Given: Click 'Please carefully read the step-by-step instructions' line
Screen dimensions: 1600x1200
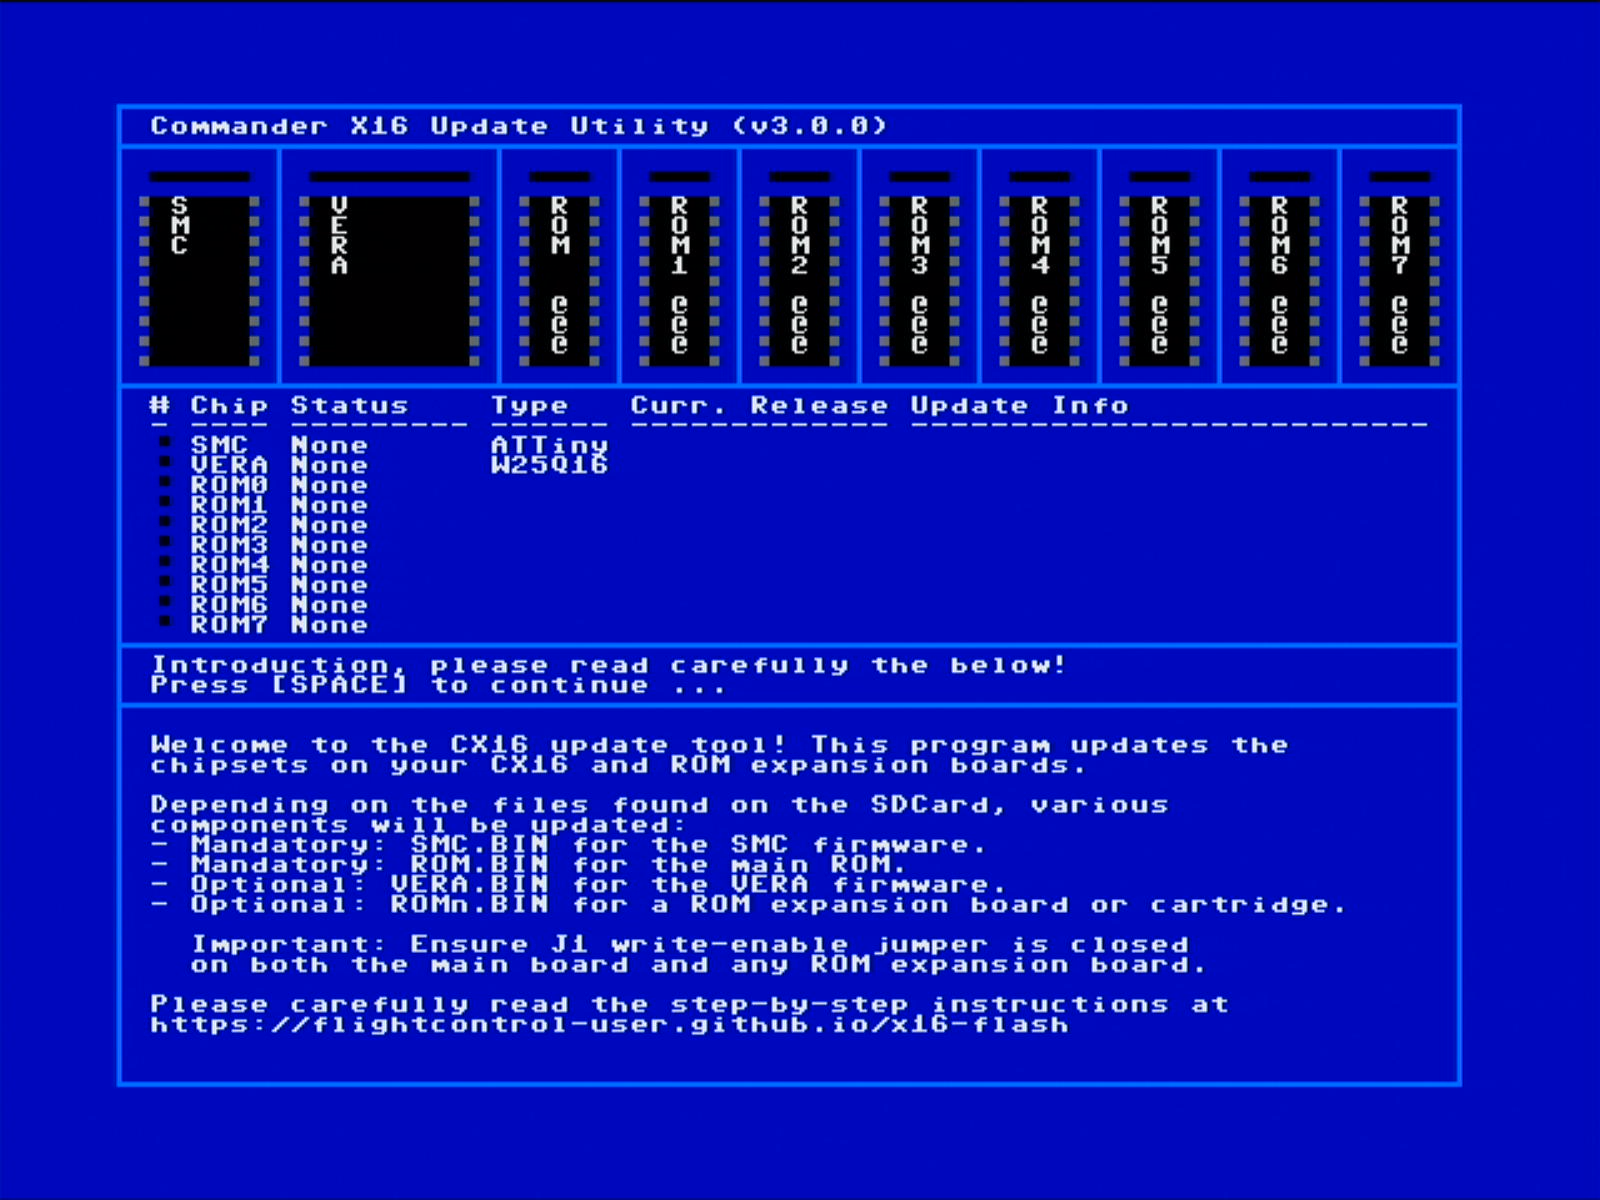Looking at the screenshot, I should (x=689, y=1005).
